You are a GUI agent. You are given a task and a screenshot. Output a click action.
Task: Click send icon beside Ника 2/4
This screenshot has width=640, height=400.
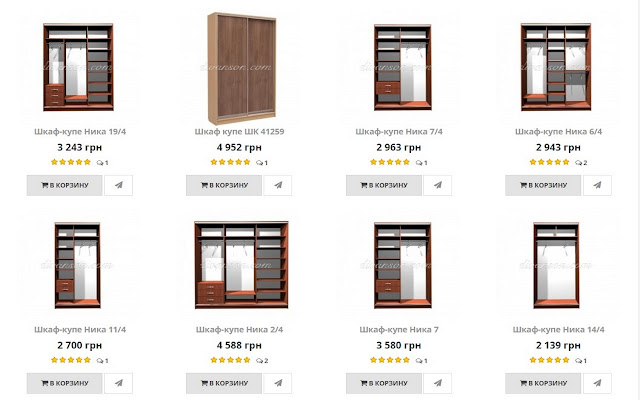tap(277, 383)
